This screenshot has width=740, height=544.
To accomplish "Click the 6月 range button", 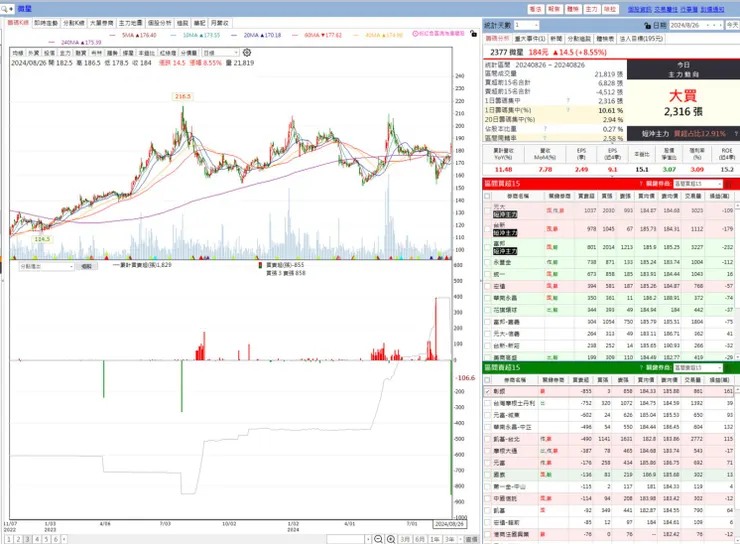I will (x=420, y=539).
